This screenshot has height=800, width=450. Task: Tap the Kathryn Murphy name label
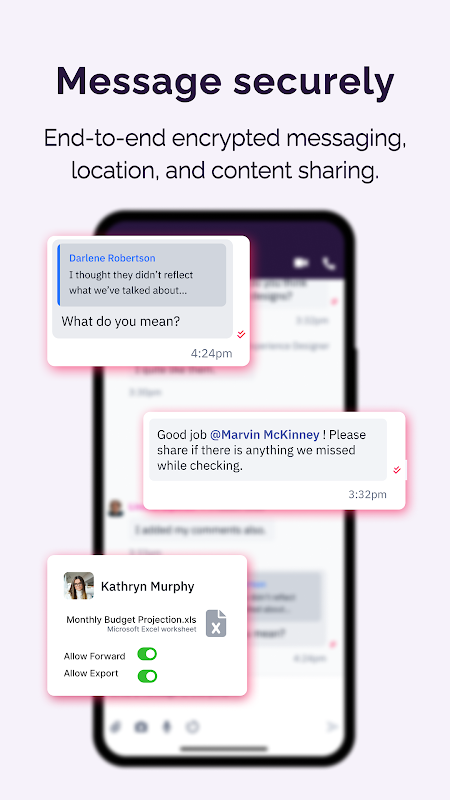(x=147, y=586)
